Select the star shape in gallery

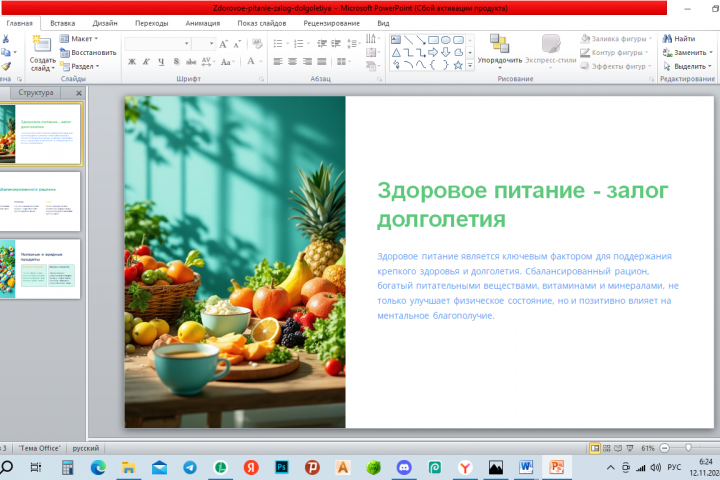click(x=458, y=65)
